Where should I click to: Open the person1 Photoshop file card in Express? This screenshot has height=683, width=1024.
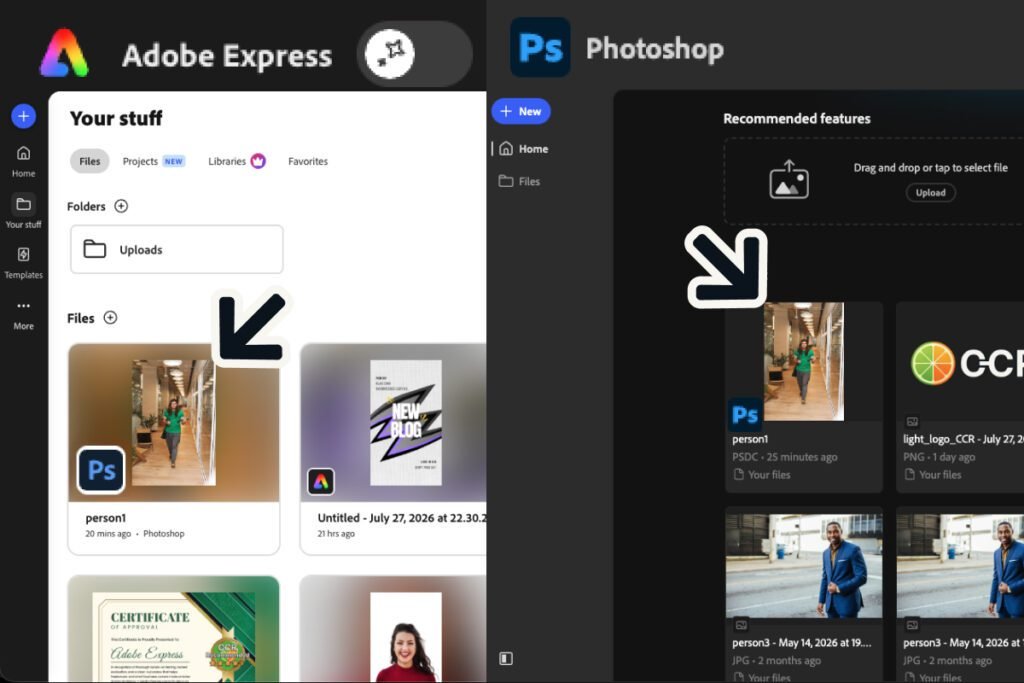174,449
